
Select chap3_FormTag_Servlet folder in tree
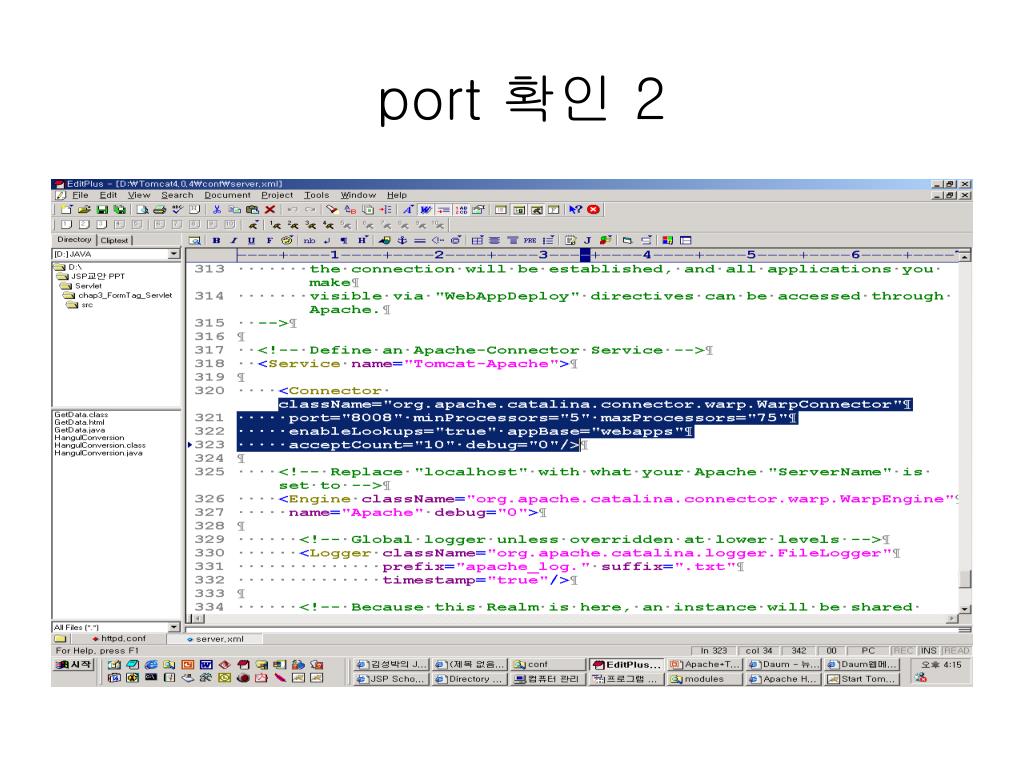coord(125,295)
